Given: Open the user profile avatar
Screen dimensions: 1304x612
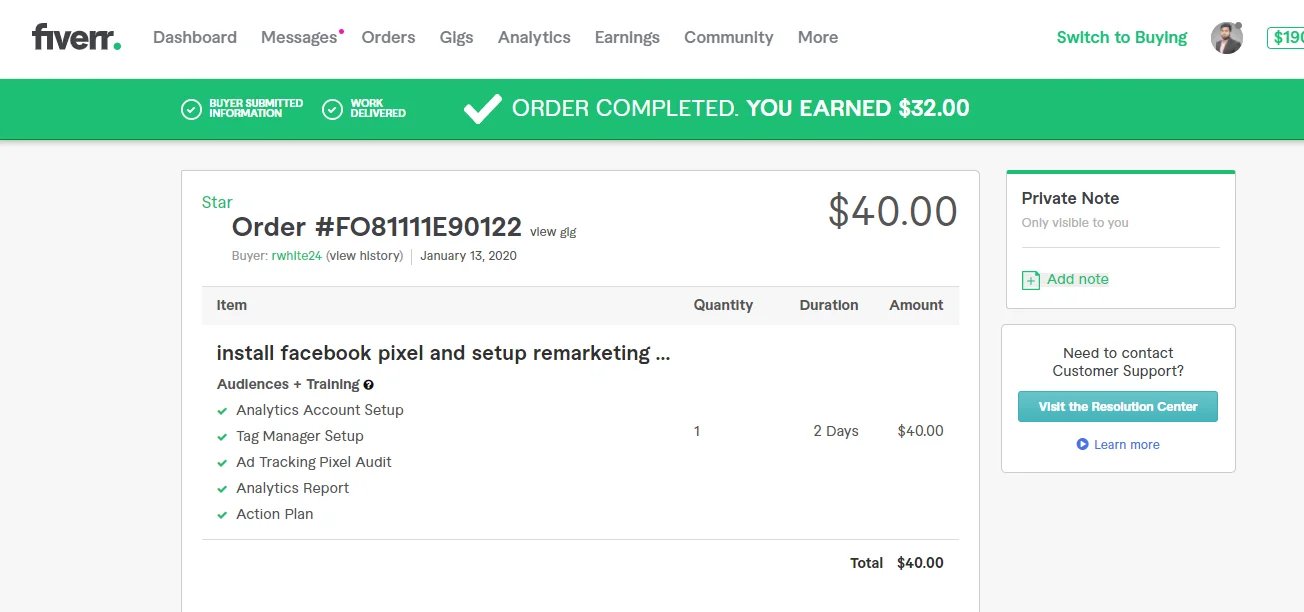Looking at the screenshot, I should tap(1226, 38).
